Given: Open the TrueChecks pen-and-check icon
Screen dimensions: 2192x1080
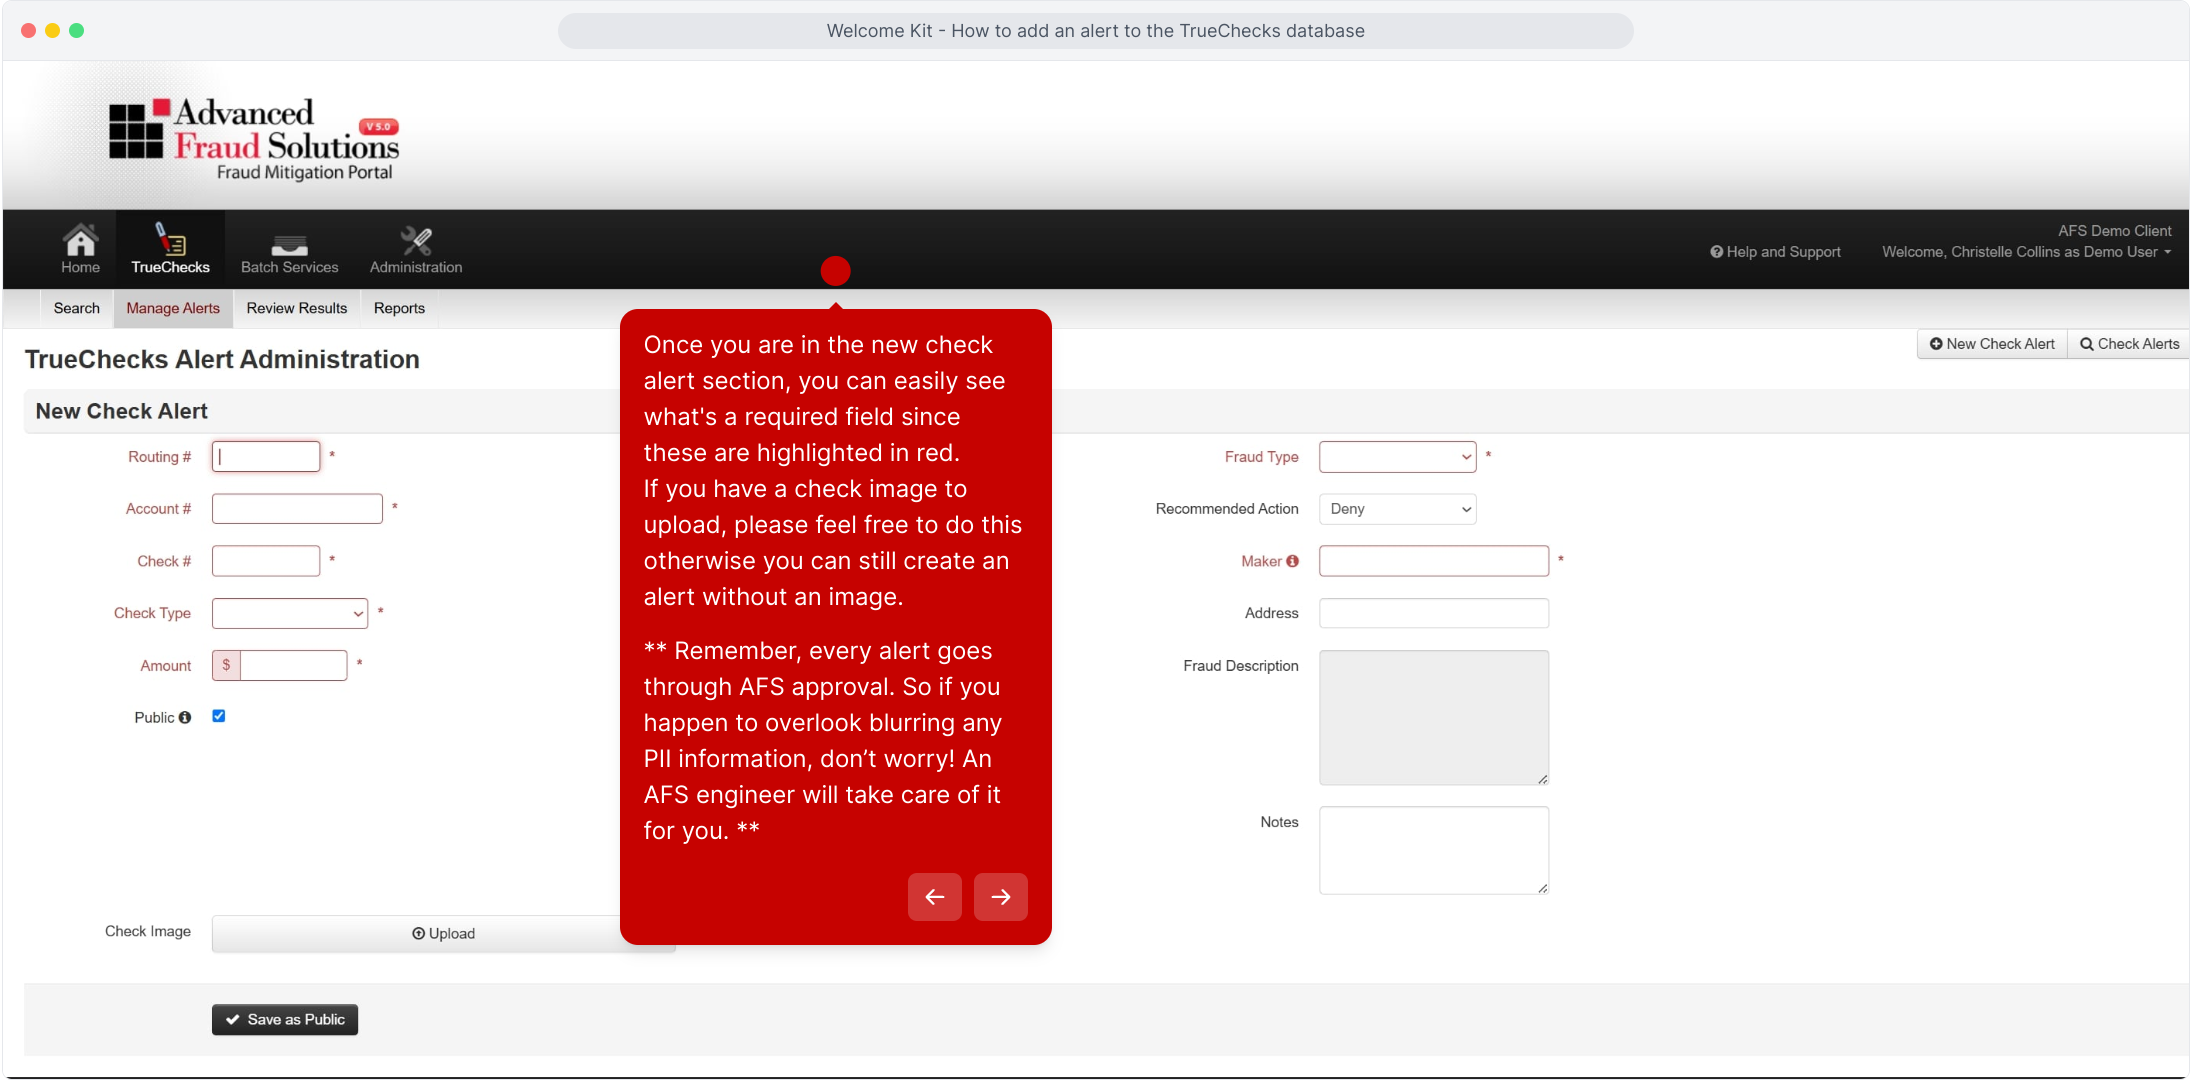Looking at the screenshot, I should [170, 240].
